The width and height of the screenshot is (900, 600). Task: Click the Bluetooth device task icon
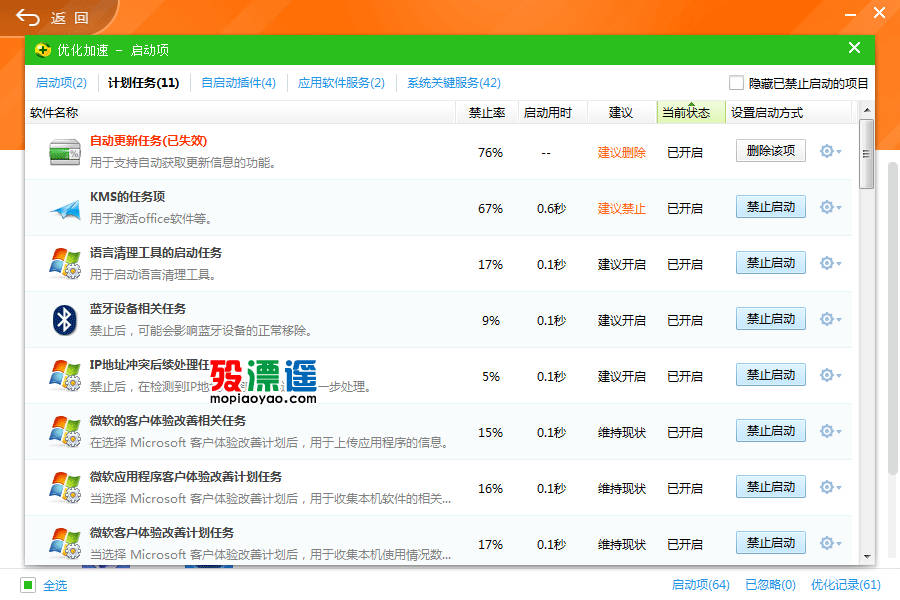click(64, 319)
